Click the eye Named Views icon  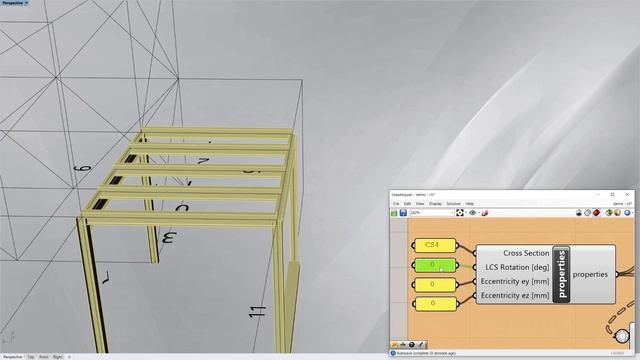473,213
